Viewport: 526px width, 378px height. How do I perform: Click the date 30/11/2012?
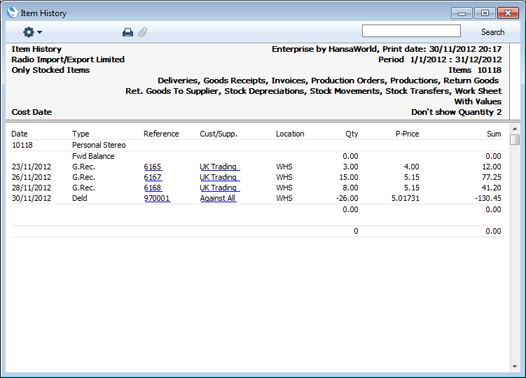[32, 198]
